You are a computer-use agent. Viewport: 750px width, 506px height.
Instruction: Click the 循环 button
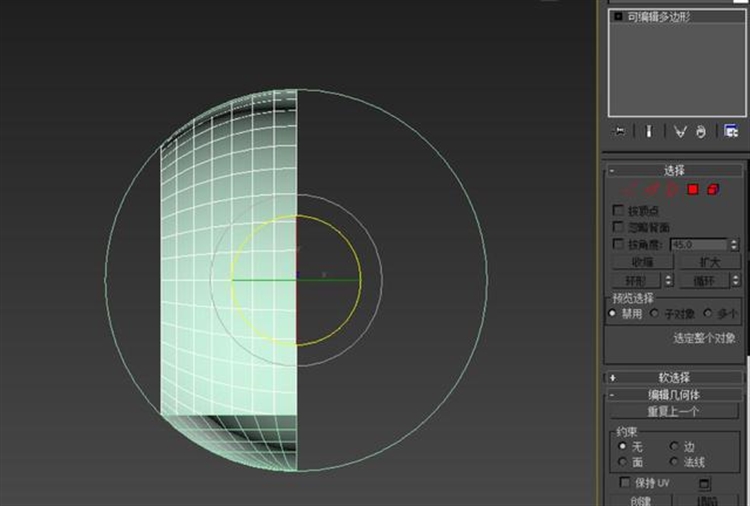[704, 280]
